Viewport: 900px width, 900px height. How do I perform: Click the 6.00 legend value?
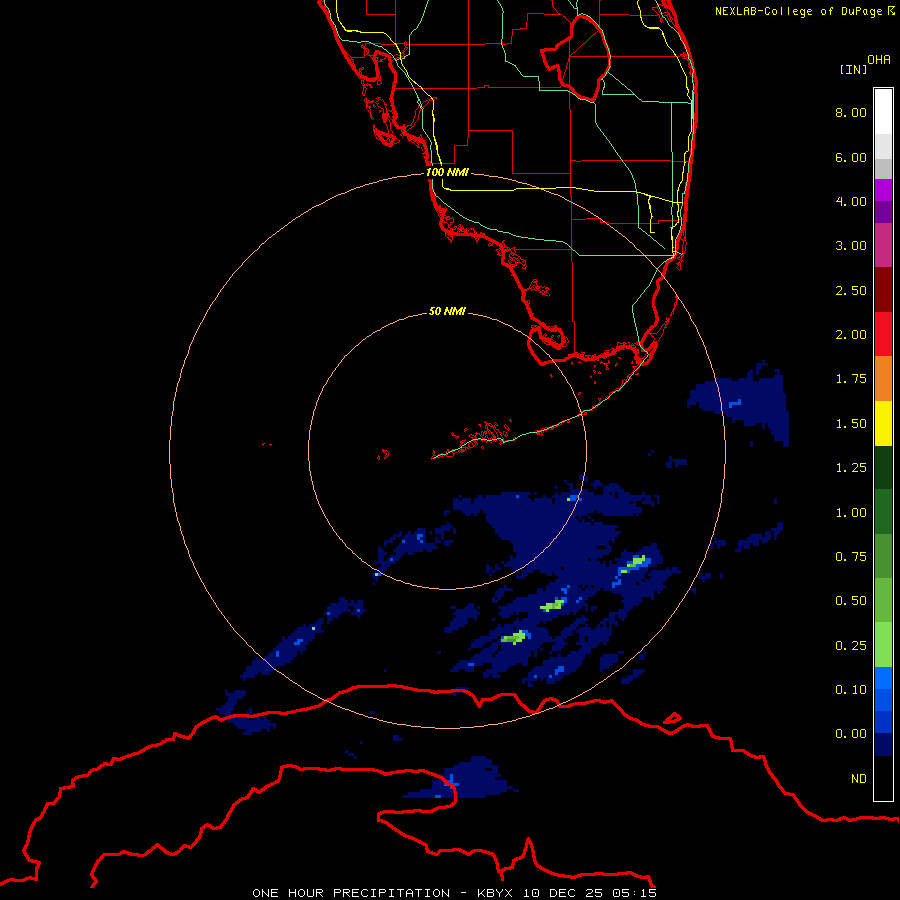click(x=851, y=157)
